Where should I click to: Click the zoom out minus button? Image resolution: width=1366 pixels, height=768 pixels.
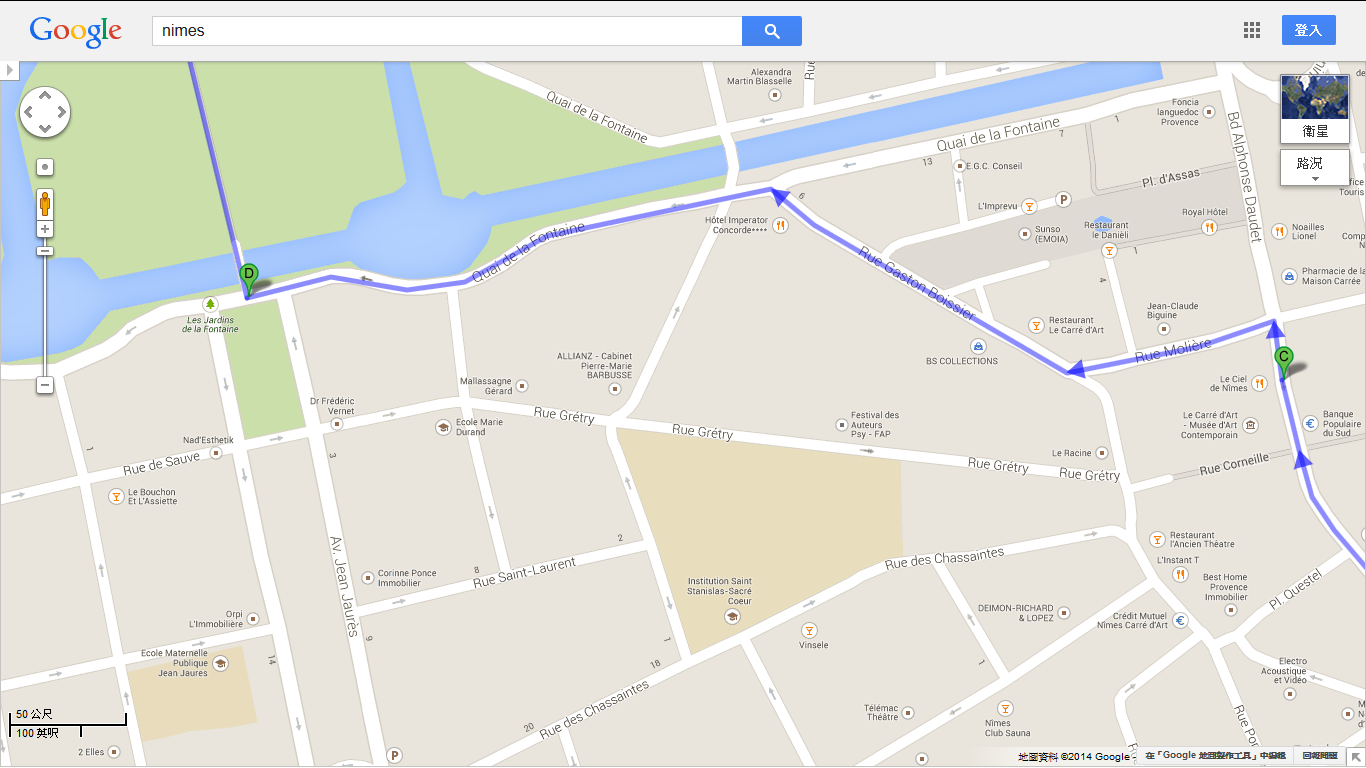coord(45,385)
